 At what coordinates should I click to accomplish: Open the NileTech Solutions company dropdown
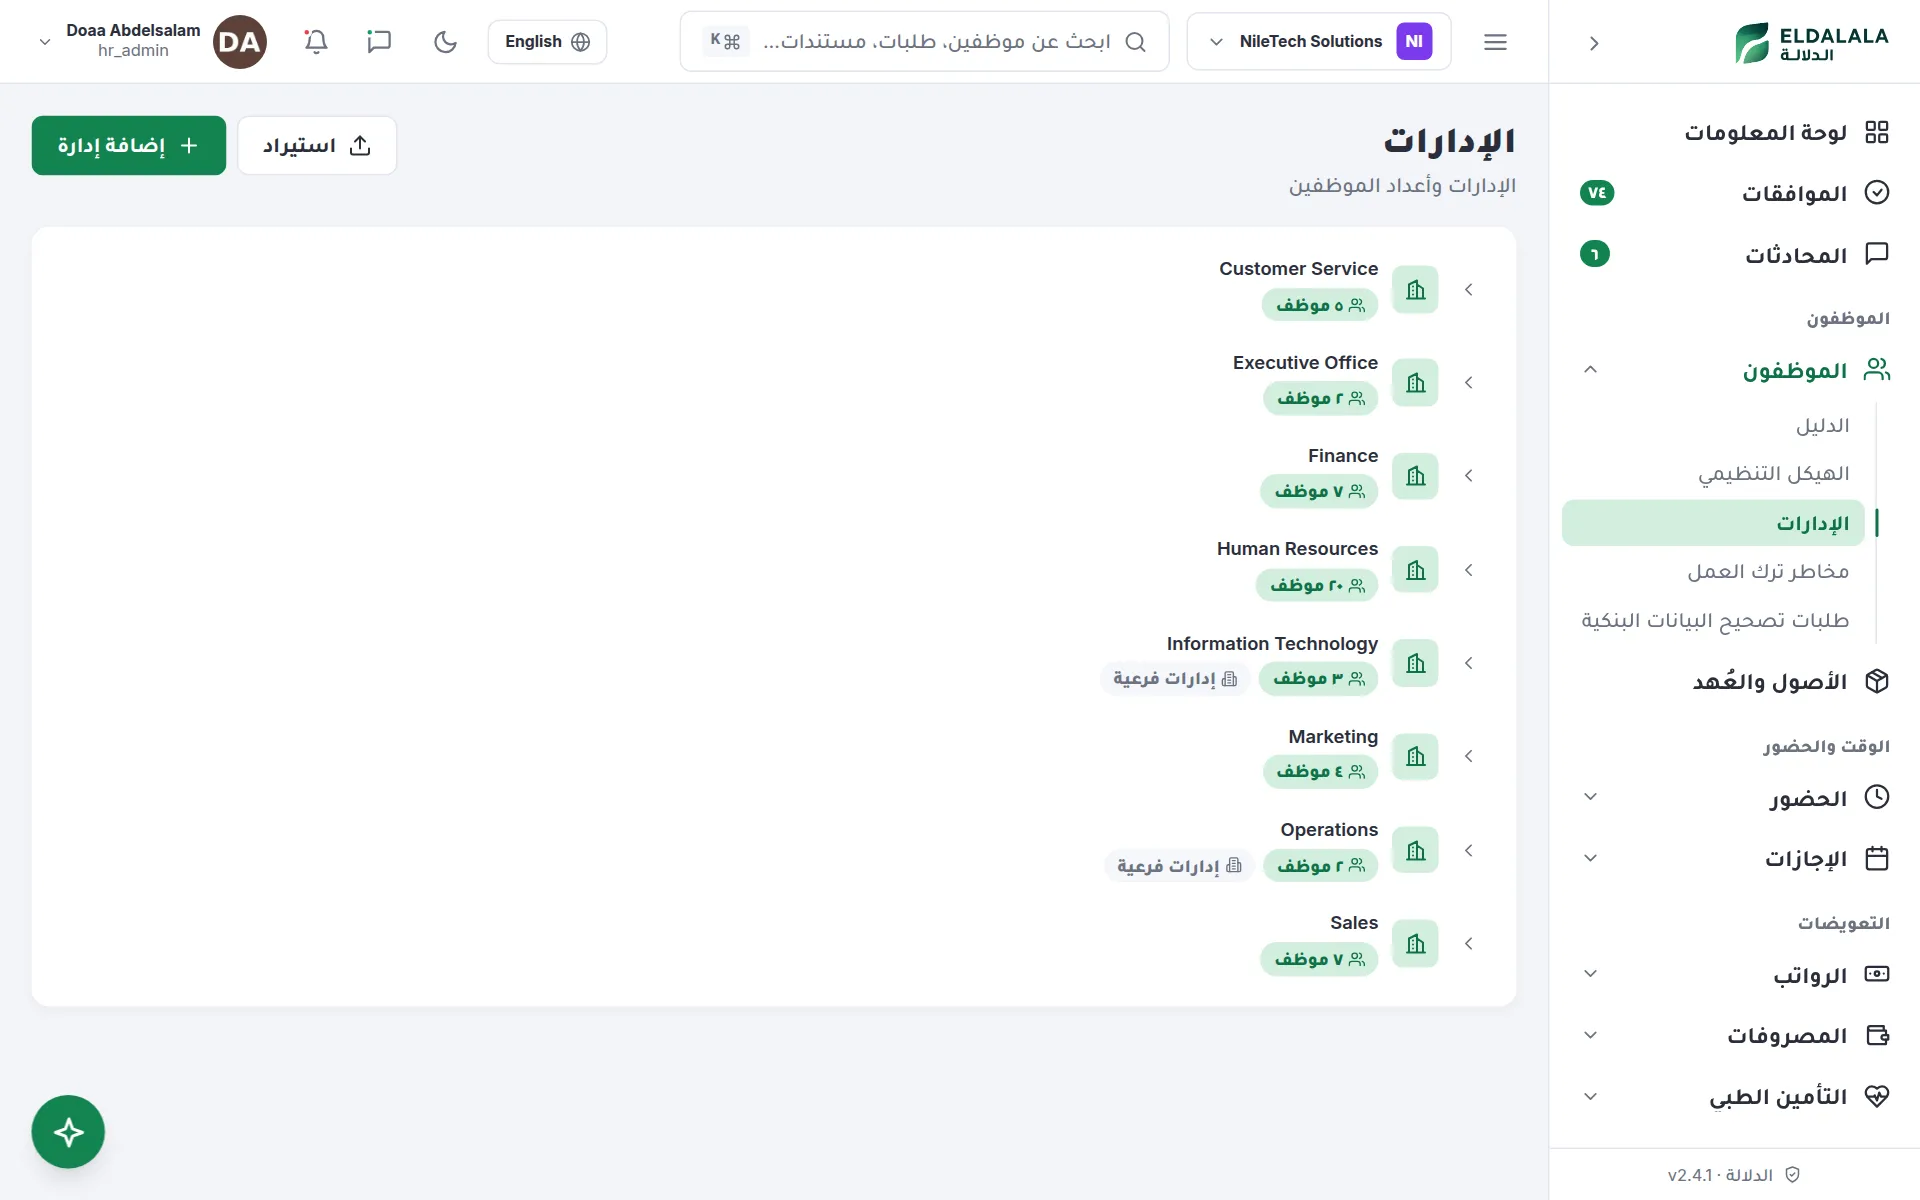point(1318,42)
